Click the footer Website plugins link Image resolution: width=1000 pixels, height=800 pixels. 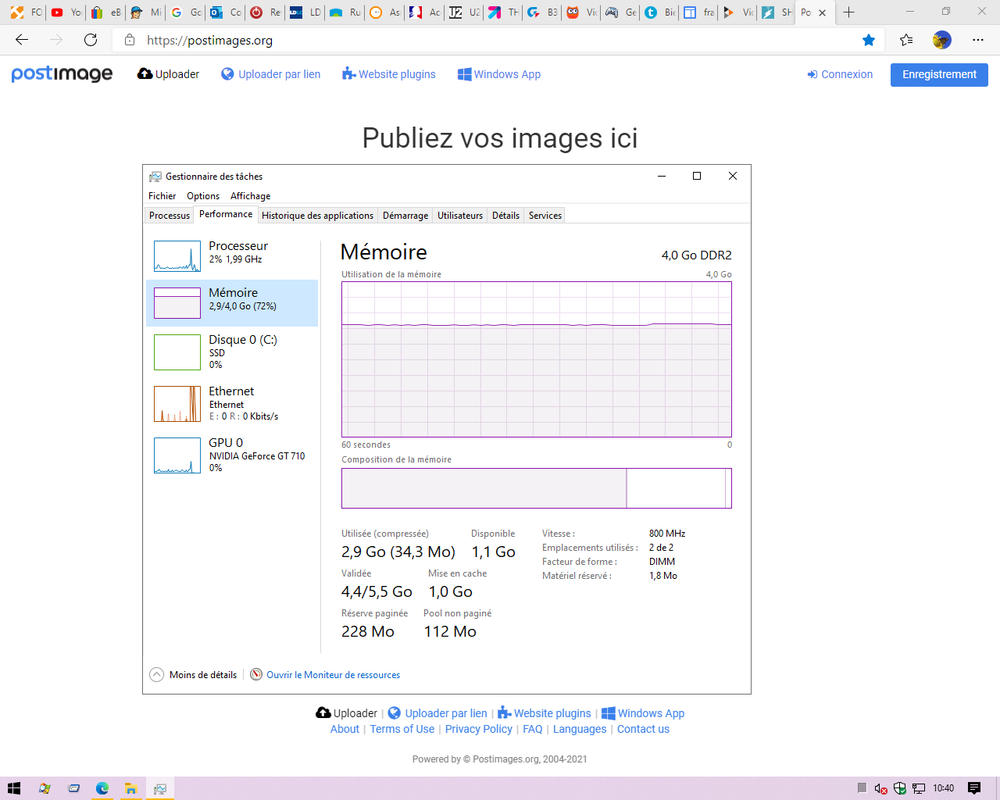pyautogui.click(x=544, y=713)
